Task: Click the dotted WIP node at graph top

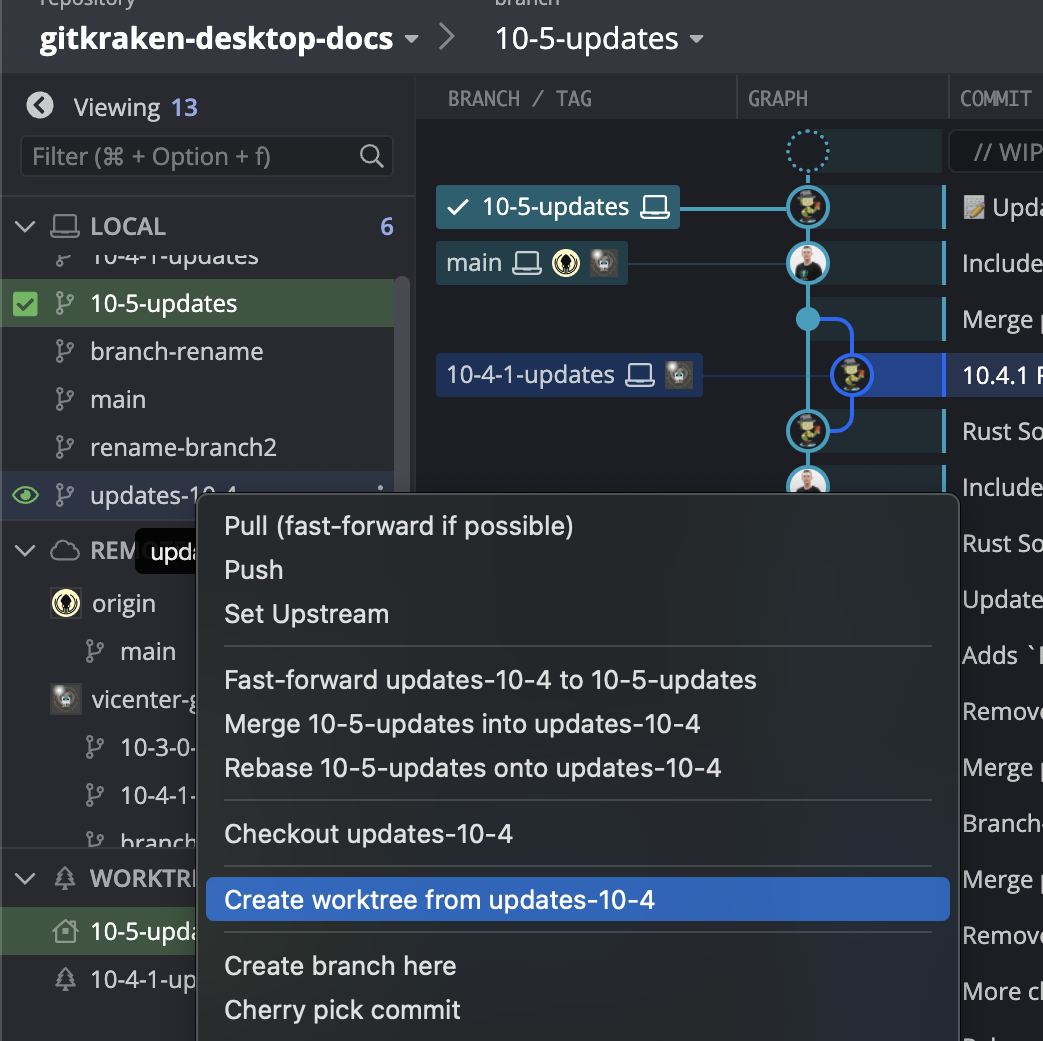Action: 808,150
